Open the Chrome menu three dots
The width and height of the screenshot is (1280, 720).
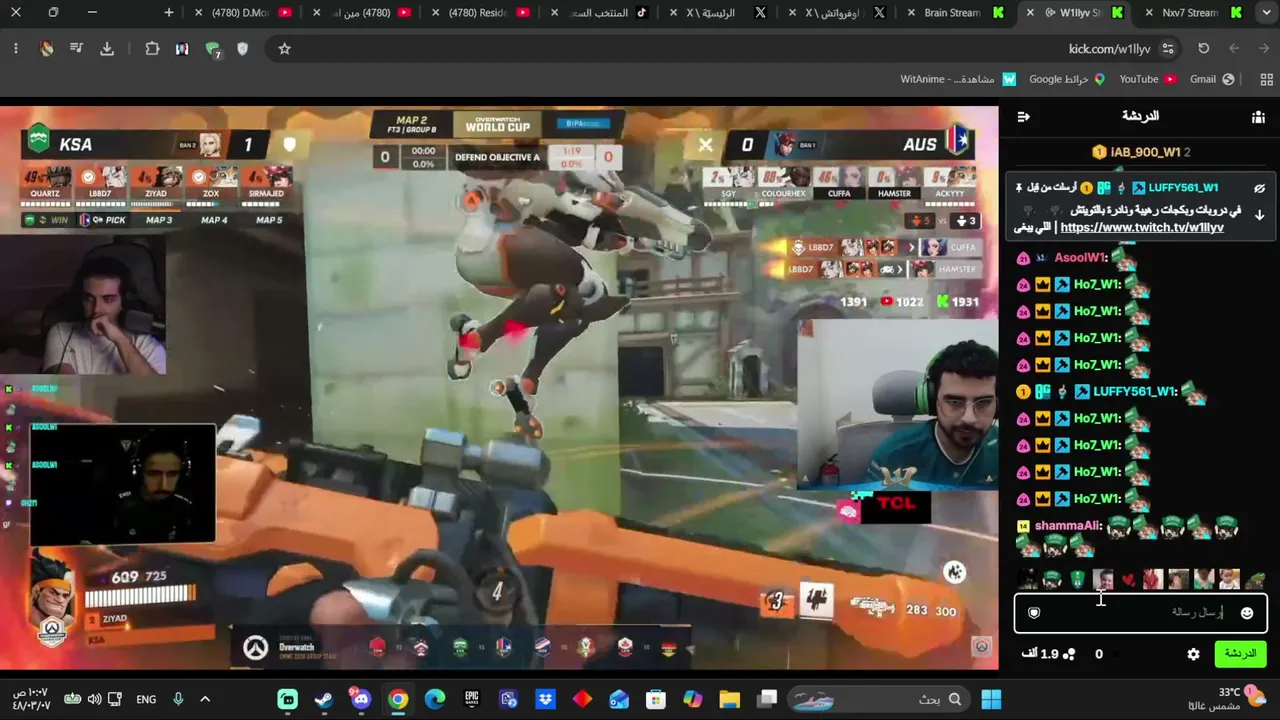[x=16, y=49]
